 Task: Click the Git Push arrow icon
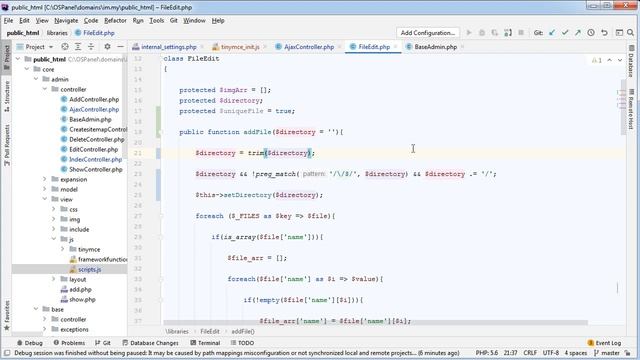(x=578, y=33)
